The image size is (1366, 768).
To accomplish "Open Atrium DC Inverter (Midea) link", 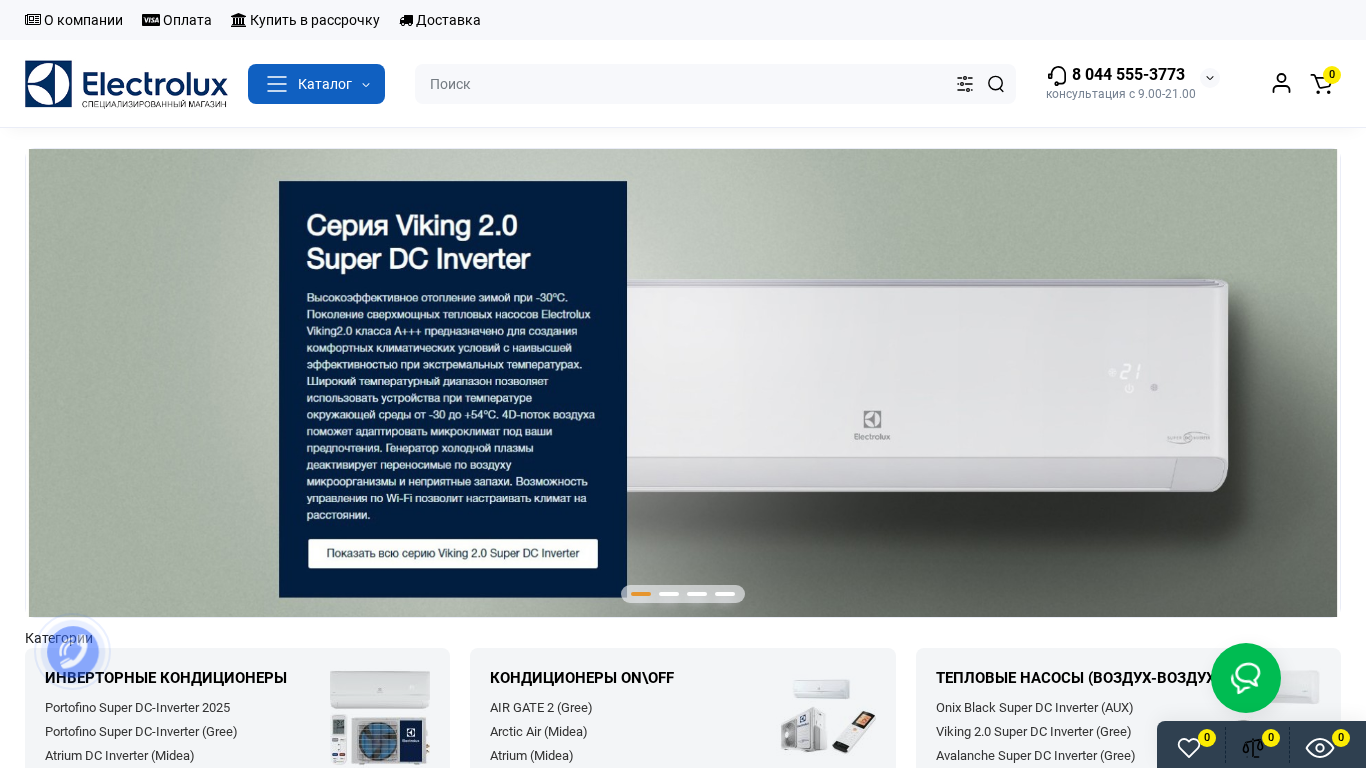I will 120,756.
